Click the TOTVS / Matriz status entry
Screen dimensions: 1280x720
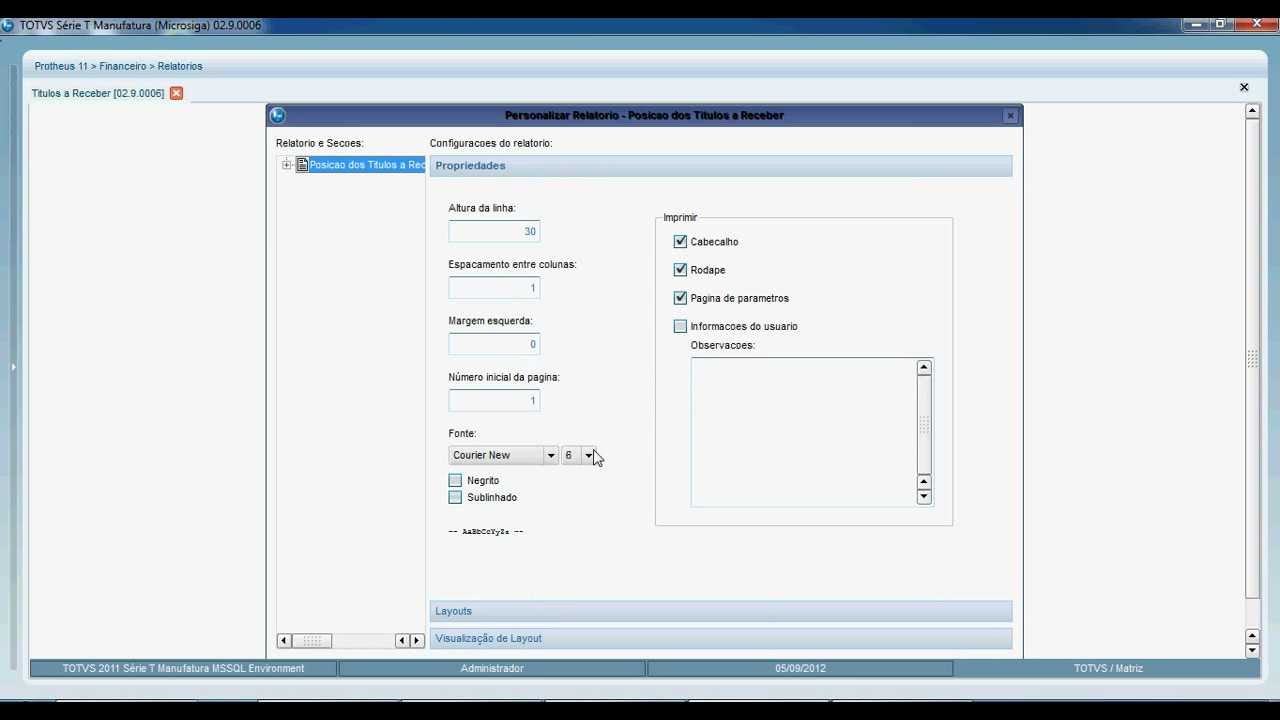coord(1108,668)
